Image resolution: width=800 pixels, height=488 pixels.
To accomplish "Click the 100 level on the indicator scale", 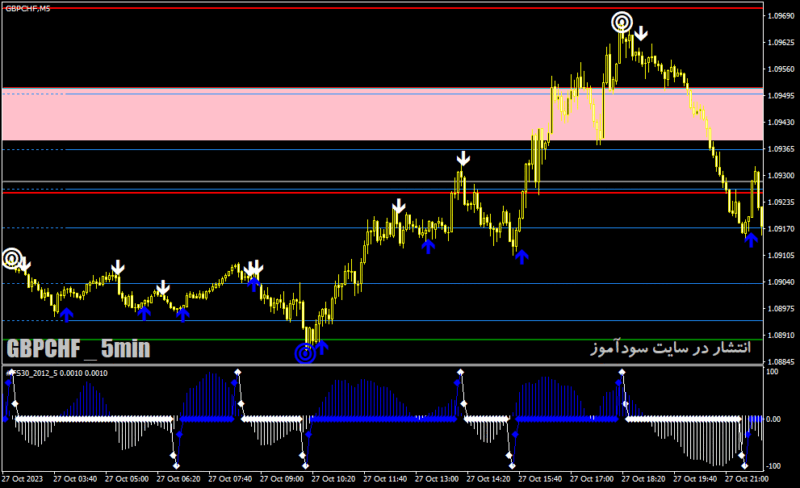I will tap(772, 372).
